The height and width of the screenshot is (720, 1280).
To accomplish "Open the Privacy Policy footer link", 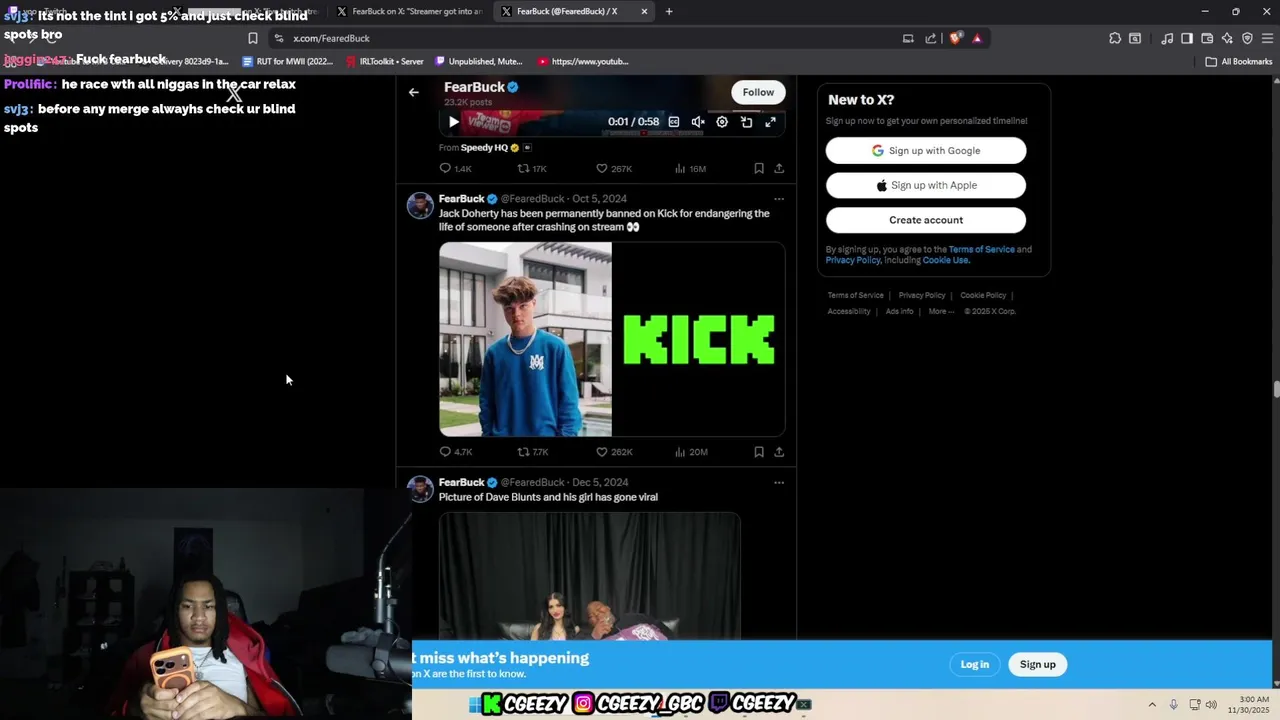I will 922,296.
